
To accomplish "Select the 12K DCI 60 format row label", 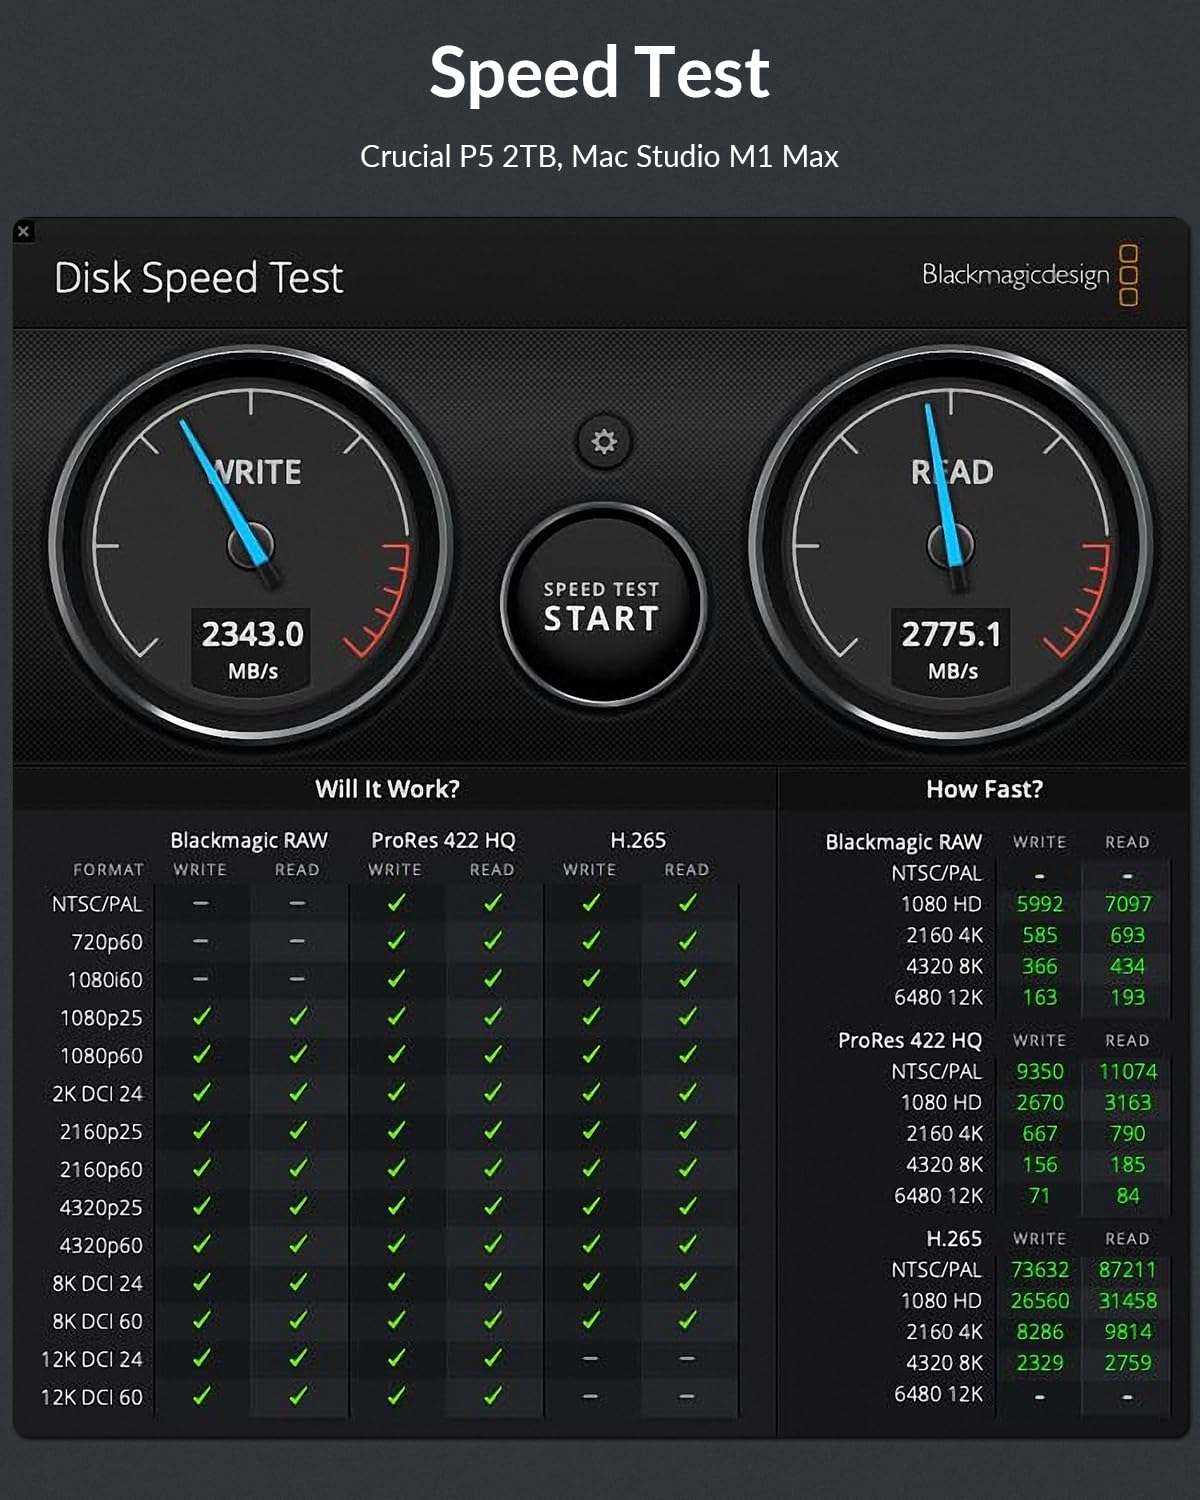I will [x=92, y=1397].
